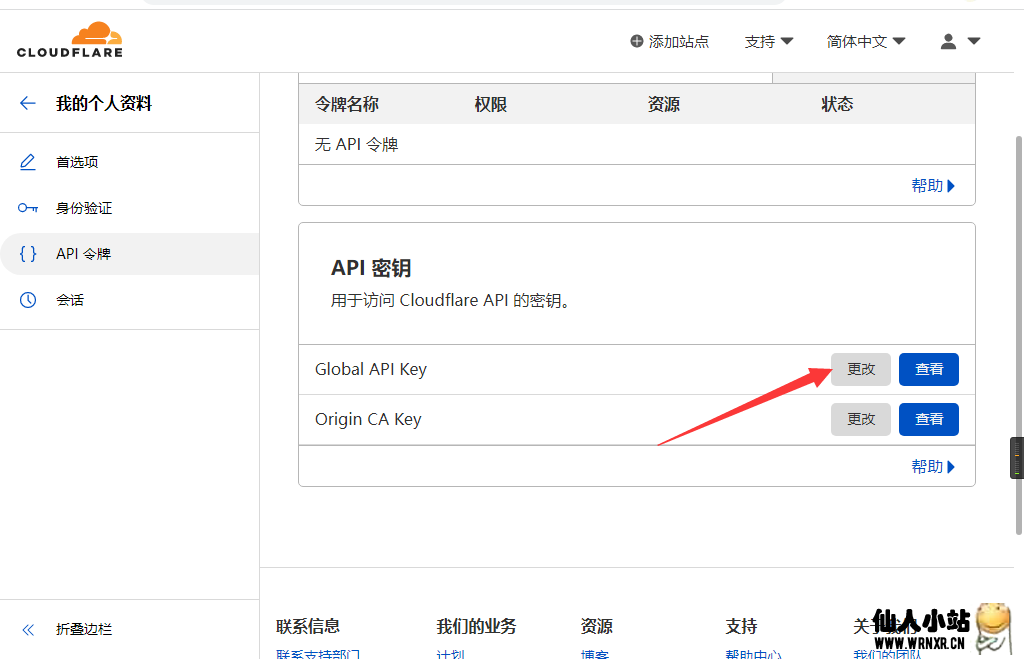1024x659 pixels.
Task: Click the Origin CA Key label
Action: (x=368, y=419)
